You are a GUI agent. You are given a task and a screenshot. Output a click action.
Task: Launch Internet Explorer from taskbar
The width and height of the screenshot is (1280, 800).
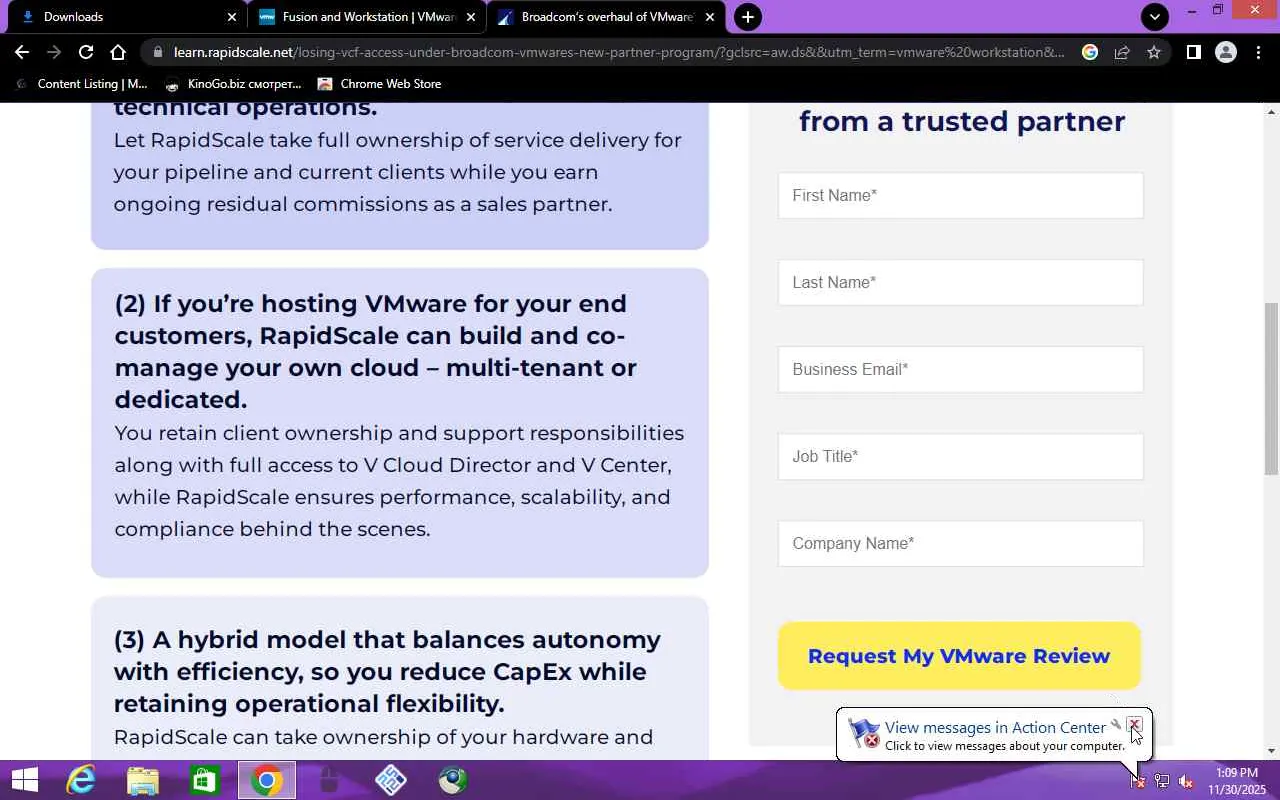[x=80, y=780]
